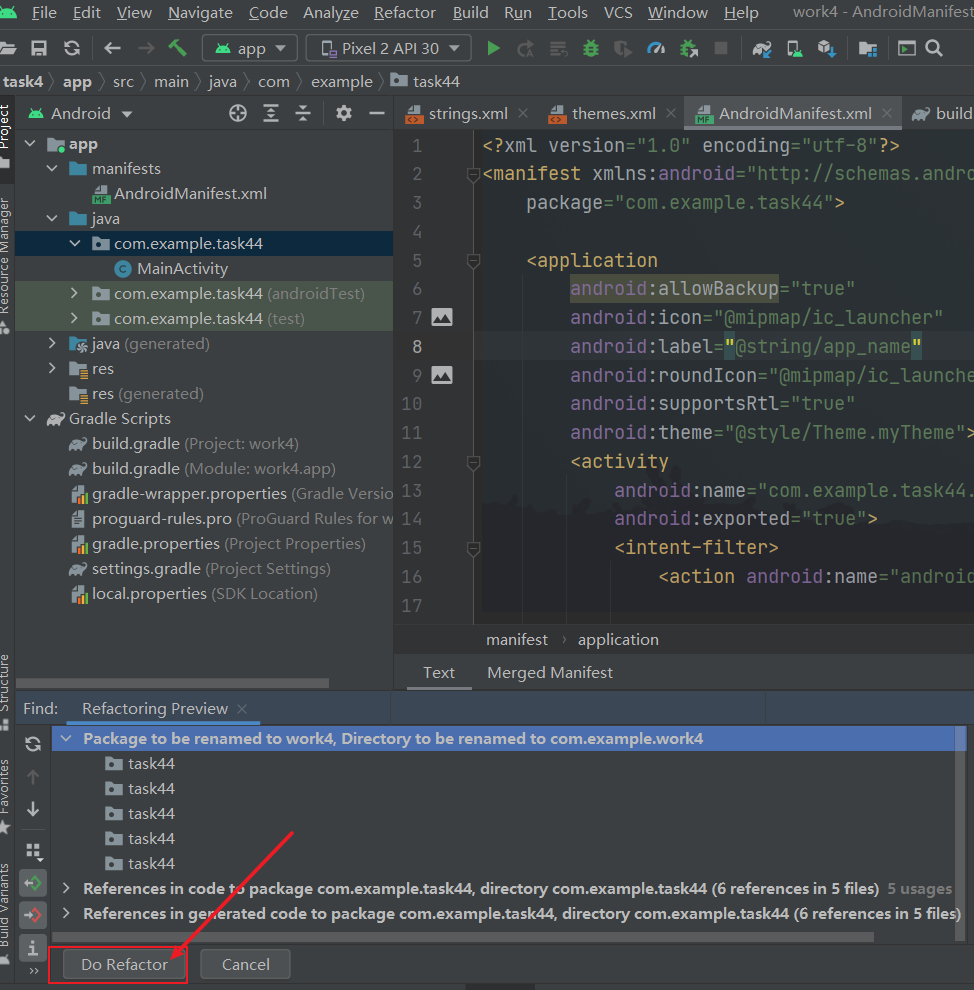Open Project panel gear settings
The height and width of the screenshot is (990, 974).
344,113
